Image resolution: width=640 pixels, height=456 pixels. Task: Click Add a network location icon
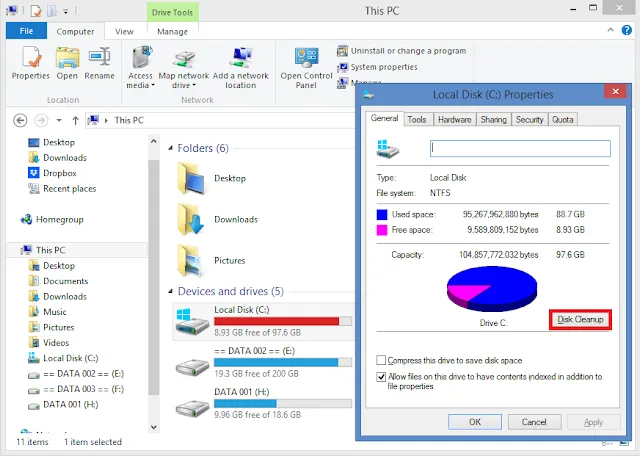tap(240, 68)
